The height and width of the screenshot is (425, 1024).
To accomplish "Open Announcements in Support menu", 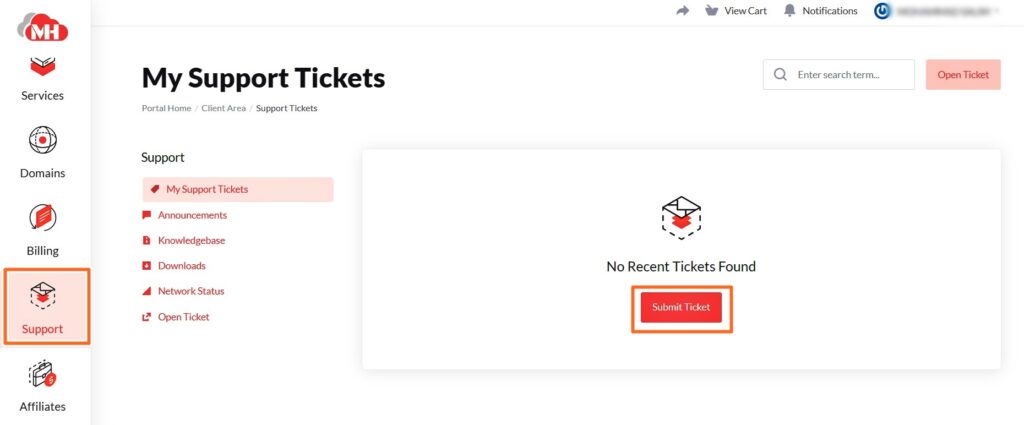I will [x=192, y=215].
